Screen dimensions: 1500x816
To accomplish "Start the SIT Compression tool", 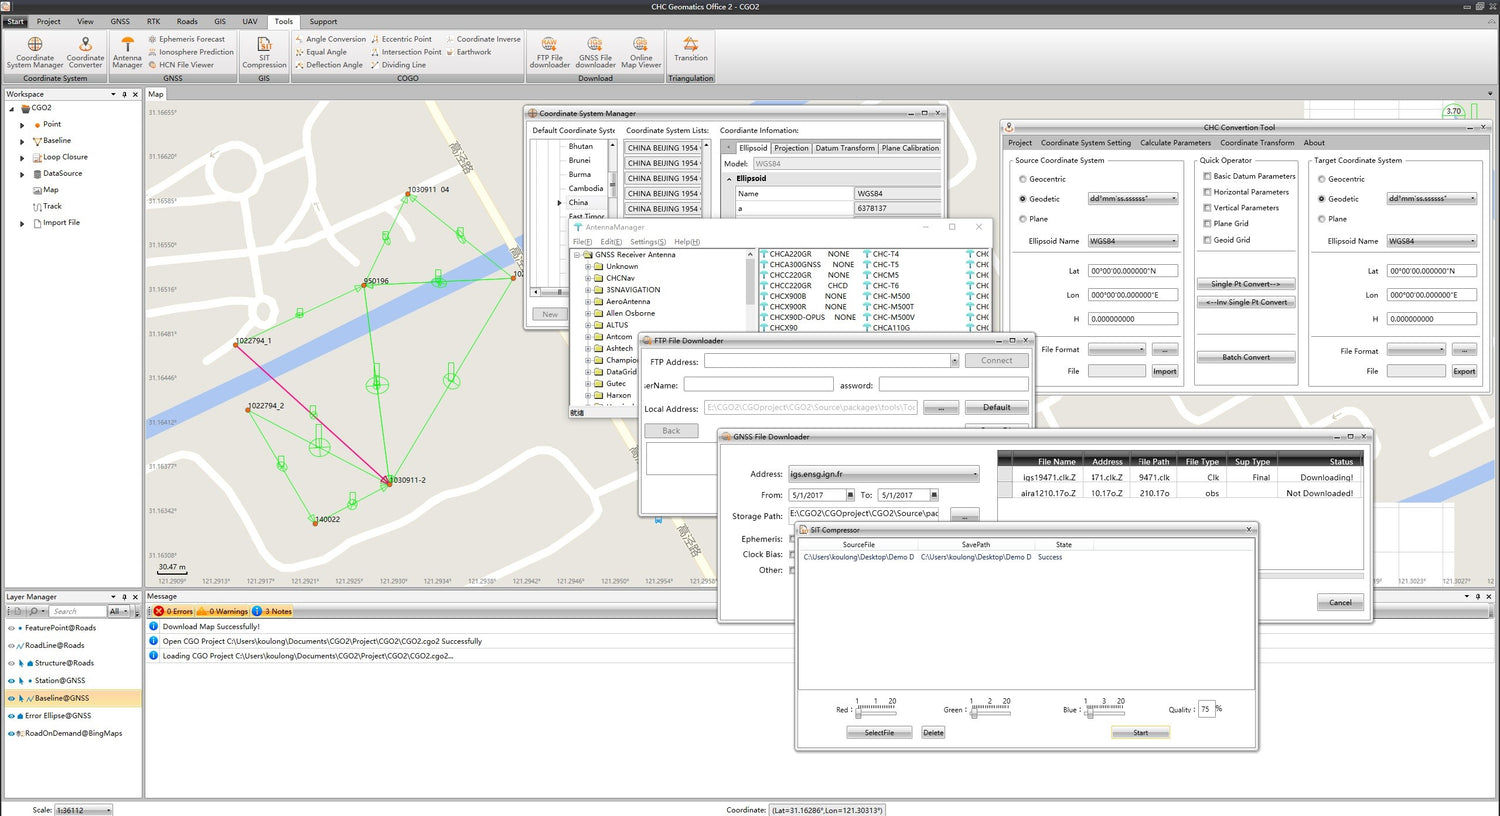I will (x=263, y=51).
